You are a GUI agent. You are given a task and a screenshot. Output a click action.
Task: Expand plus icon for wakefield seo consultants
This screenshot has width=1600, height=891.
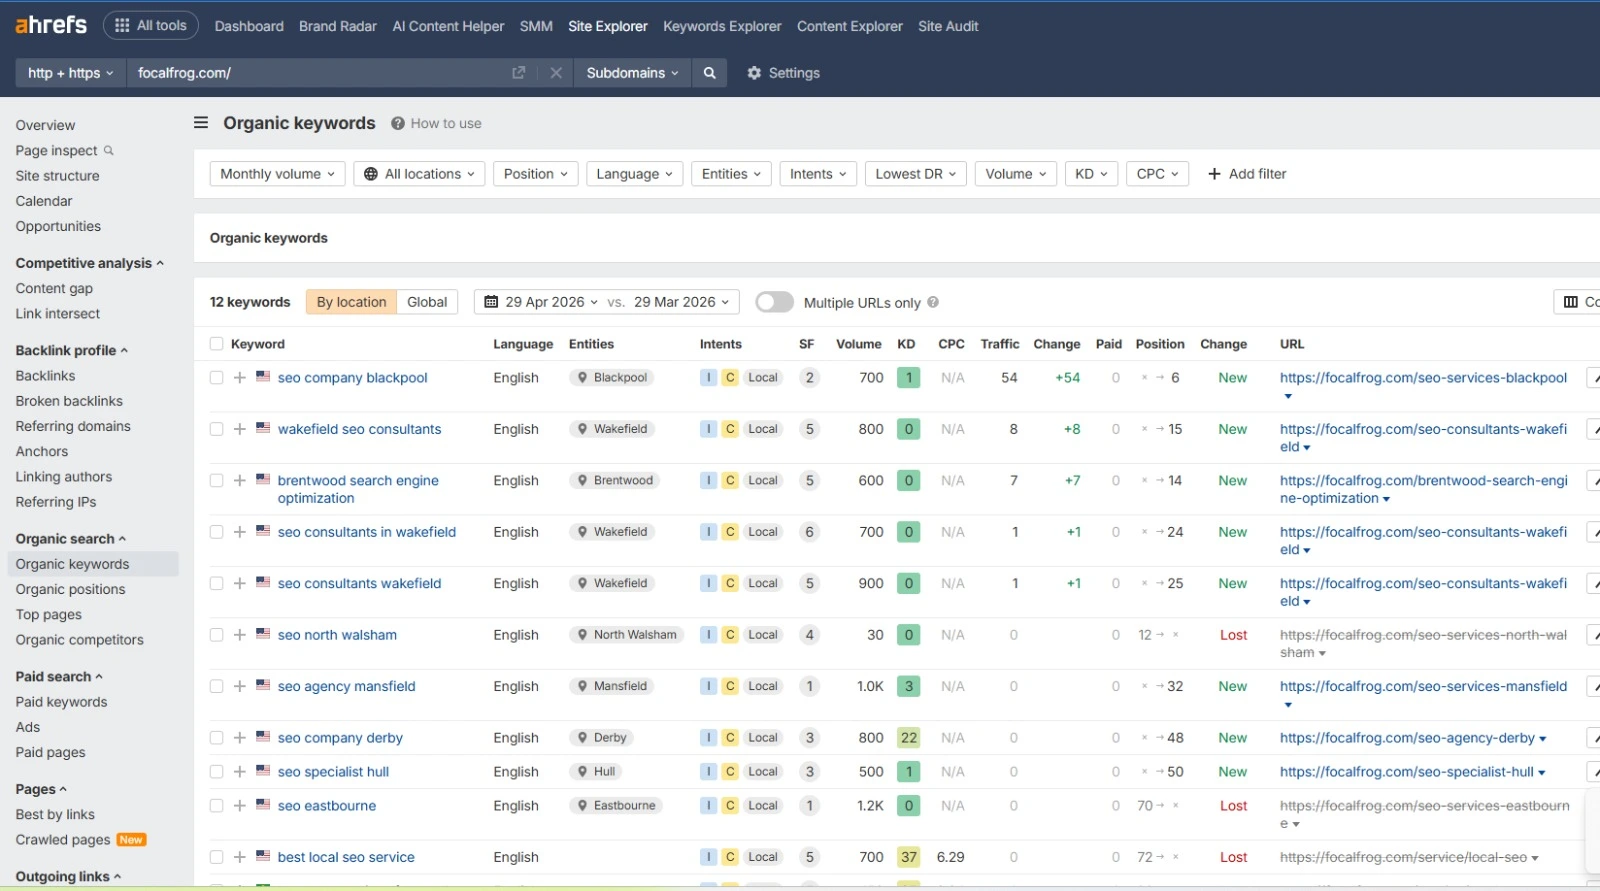point(239,429)
